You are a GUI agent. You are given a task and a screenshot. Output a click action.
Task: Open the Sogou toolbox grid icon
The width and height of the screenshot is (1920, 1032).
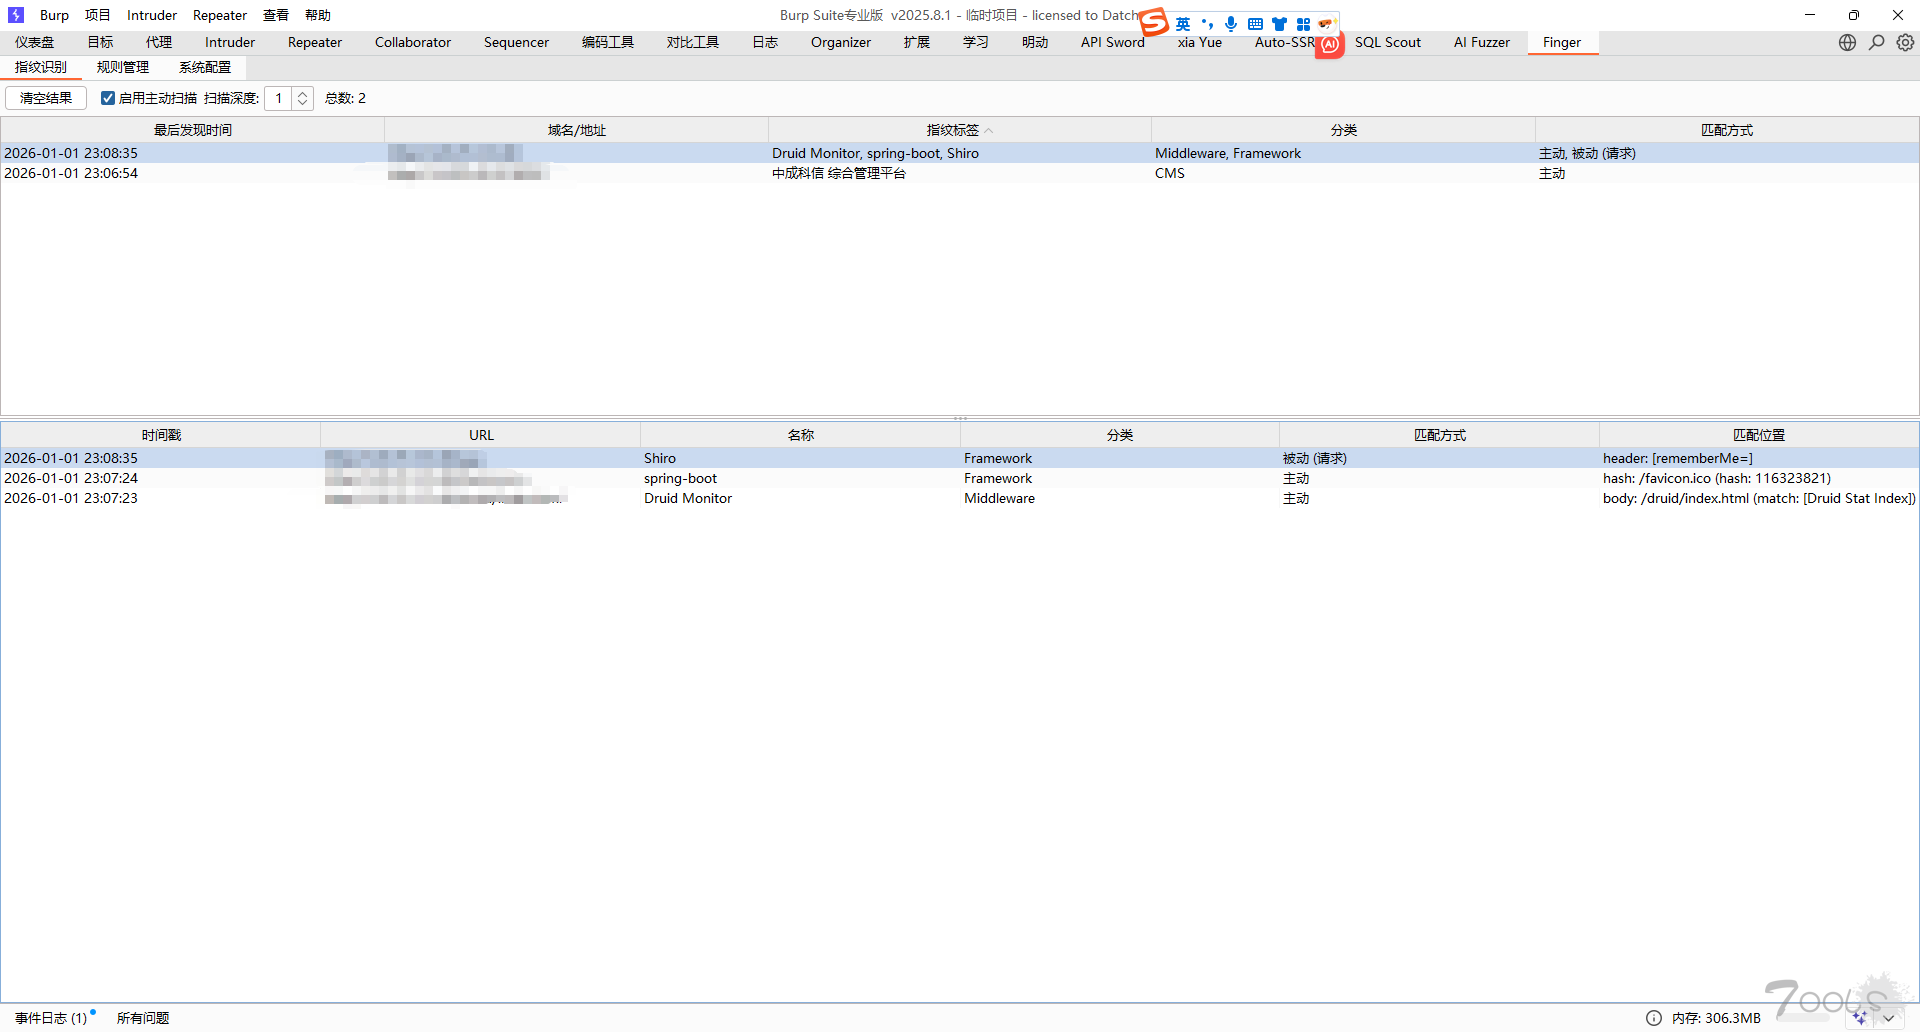coord(1303,23)
